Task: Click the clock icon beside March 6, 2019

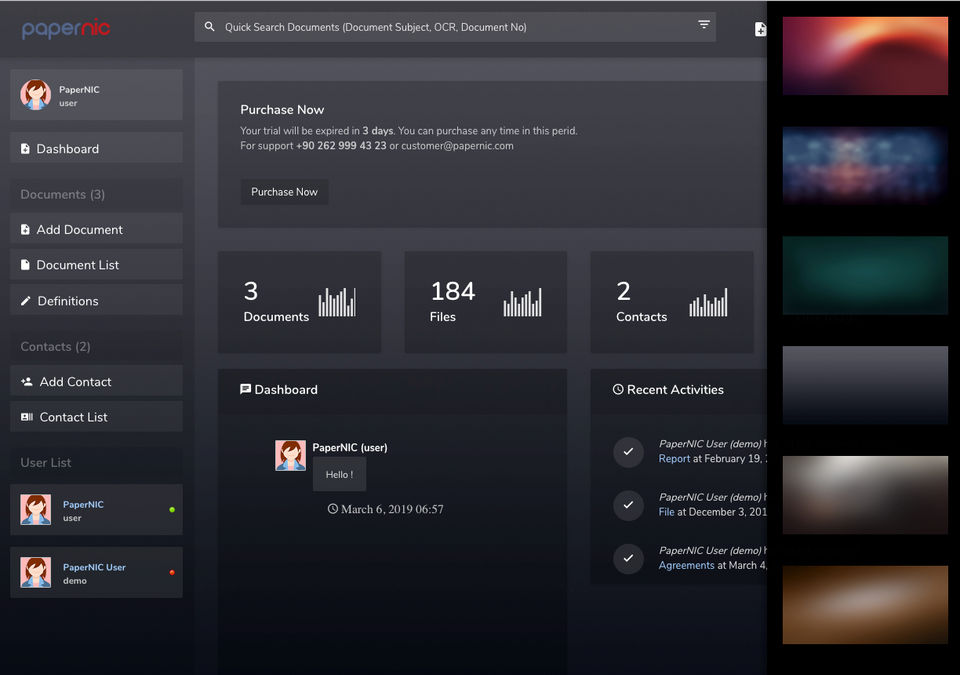Action: pos(332,509)
